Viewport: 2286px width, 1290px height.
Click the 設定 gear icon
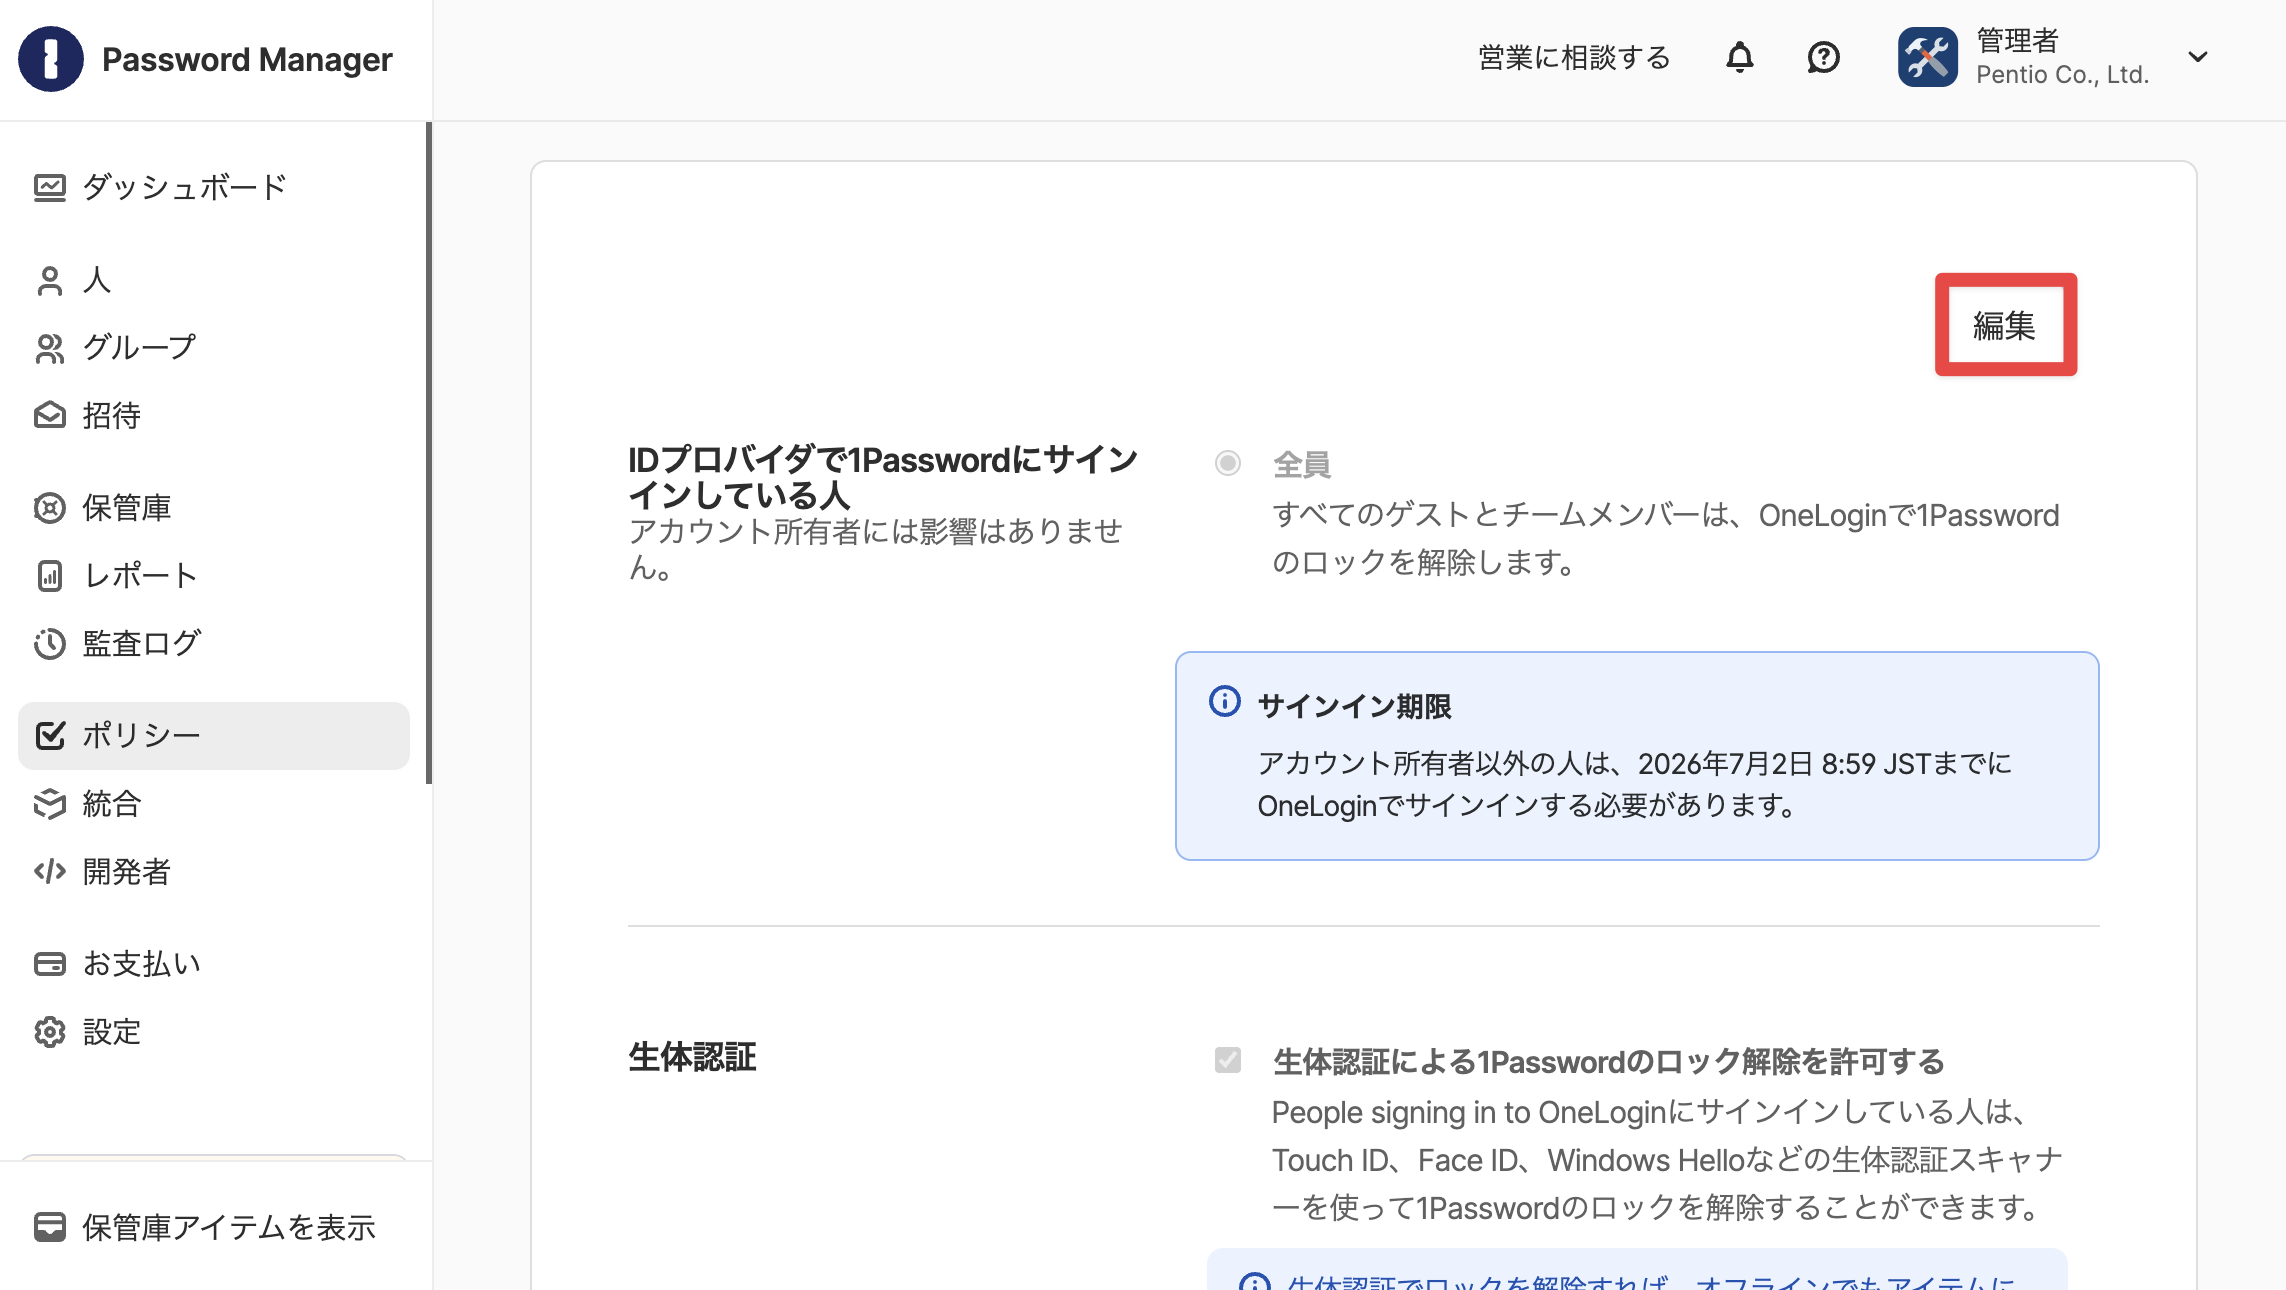pyautogui.click(x=50, y=1032)
